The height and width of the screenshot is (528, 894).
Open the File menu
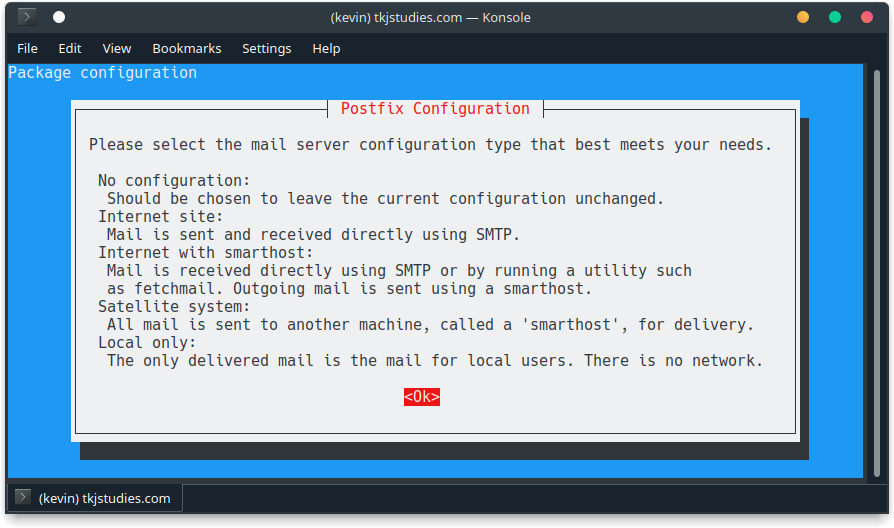point(27,48)
